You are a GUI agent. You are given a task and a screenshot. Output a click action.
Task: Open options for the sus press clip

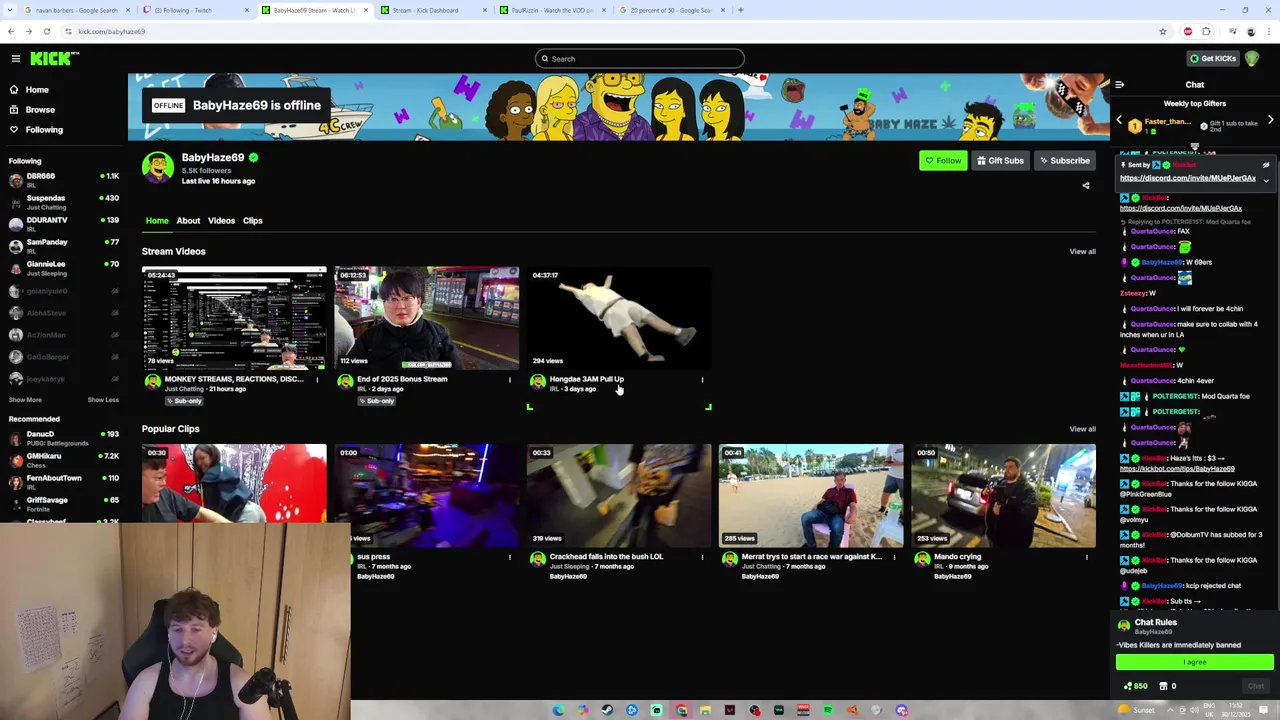509,558
